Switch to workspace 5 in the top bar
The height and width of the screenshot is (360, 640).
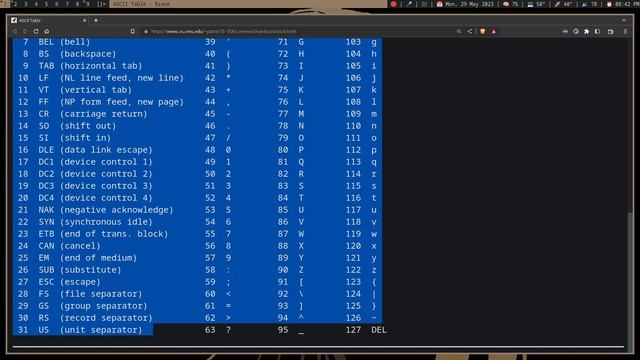(46, 4)
